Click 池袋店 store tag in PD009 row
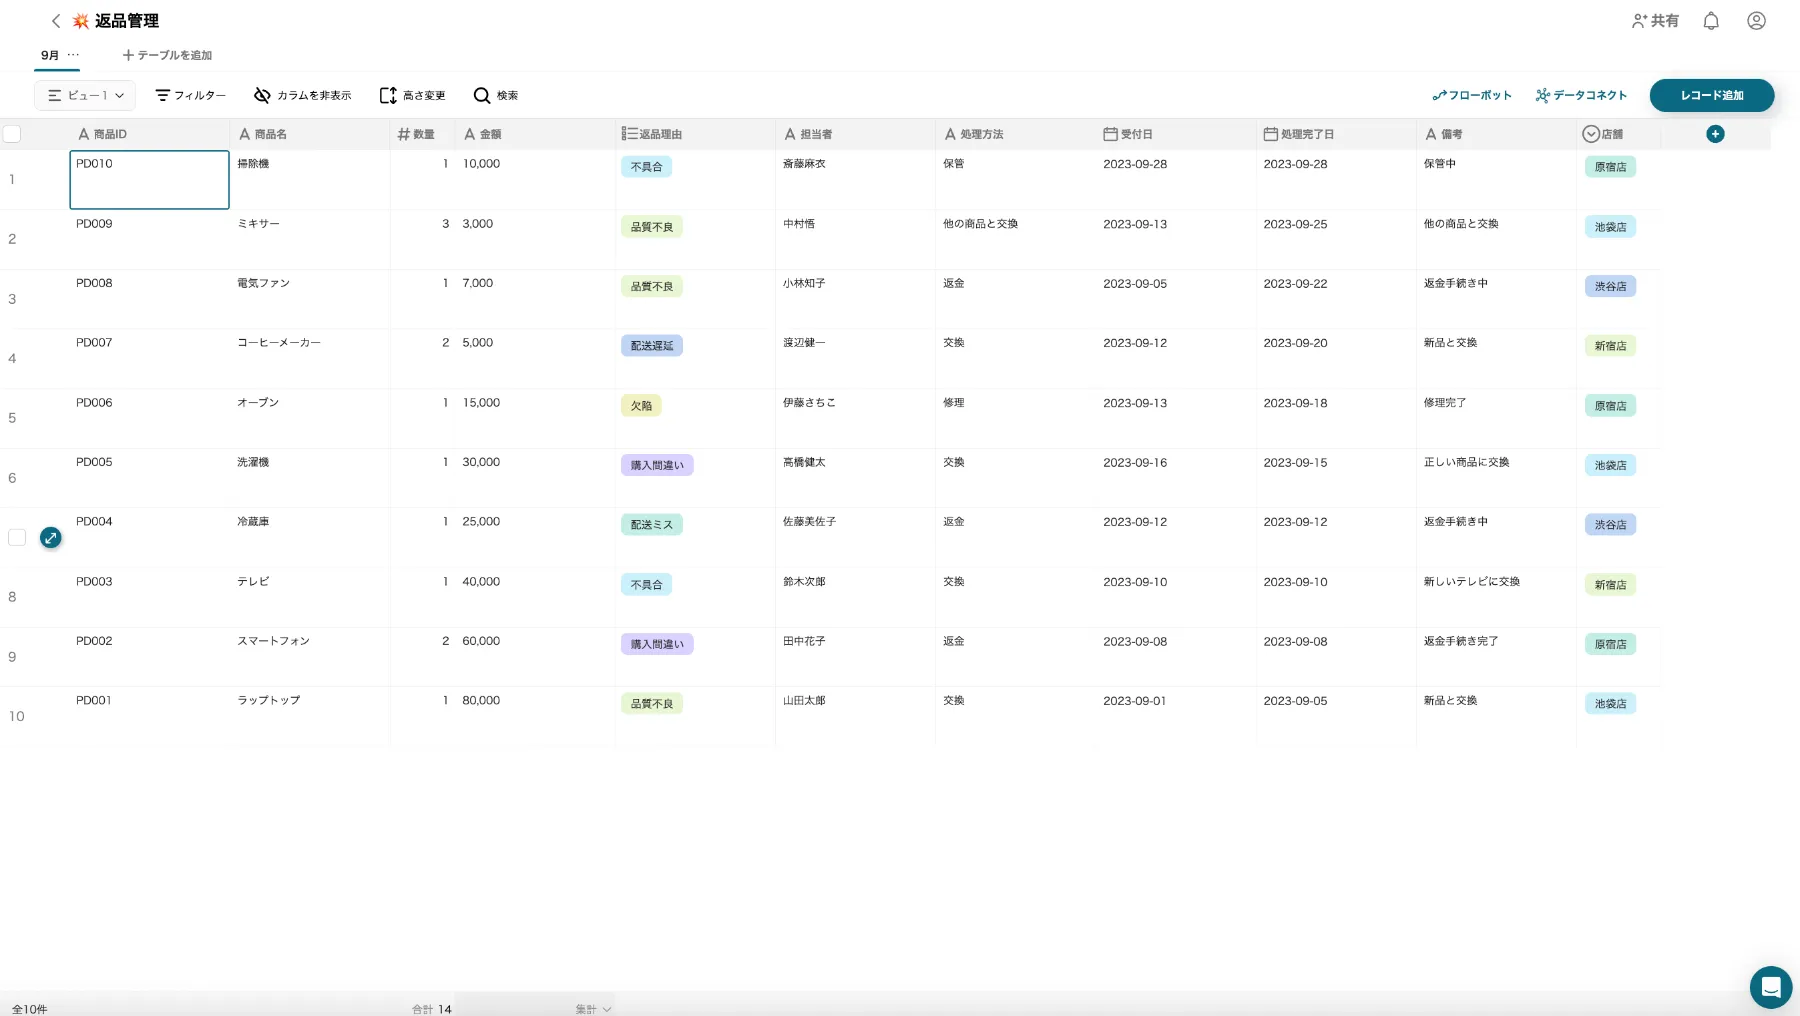The image size is (1800, 1016). point(1610,227)
